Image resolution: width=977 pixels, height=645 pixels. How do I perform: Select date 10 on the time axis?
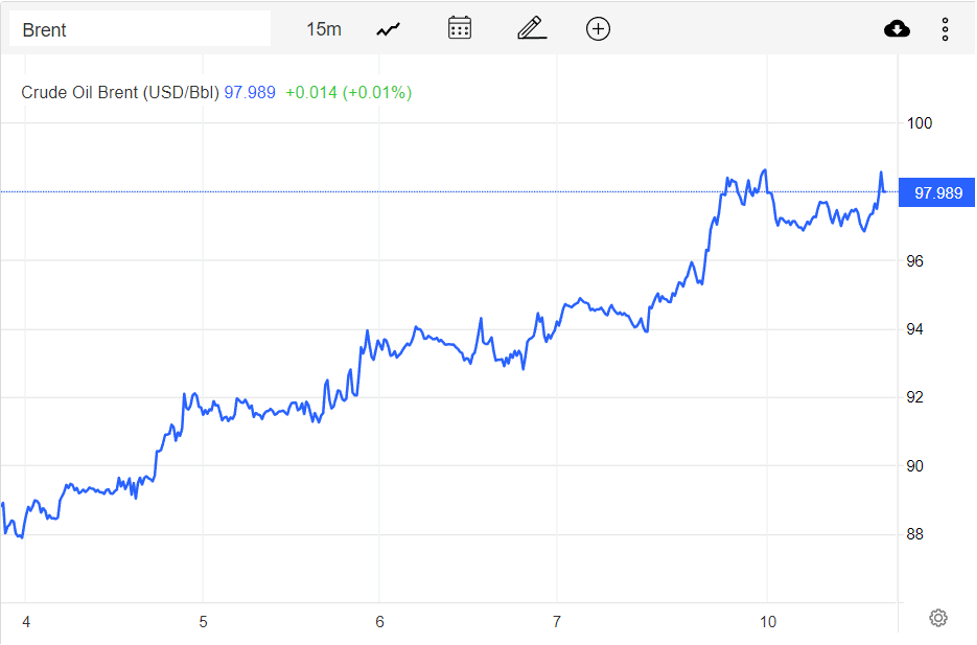[765, 622]
